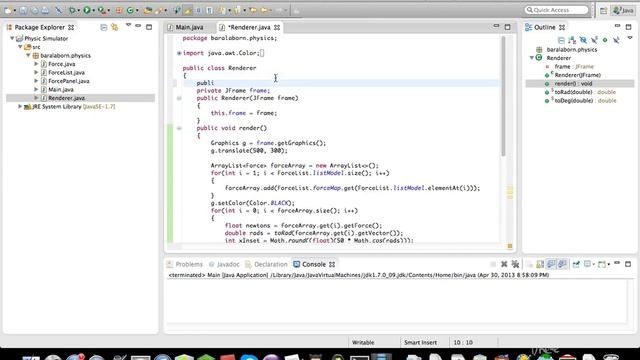Toggle Hide Fields in the Outline toolbar
This screenshot has width=640, height=360.
[583, 40]
